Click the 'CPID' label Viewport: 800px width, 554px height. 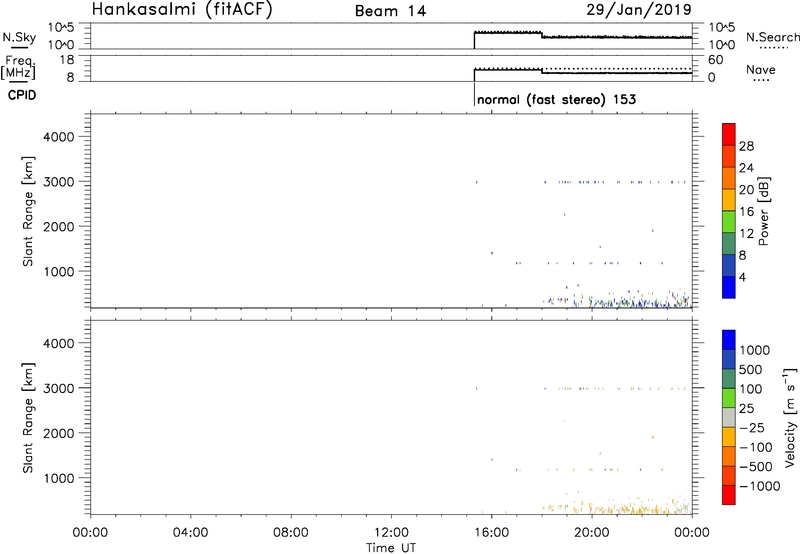click(22, 95)
